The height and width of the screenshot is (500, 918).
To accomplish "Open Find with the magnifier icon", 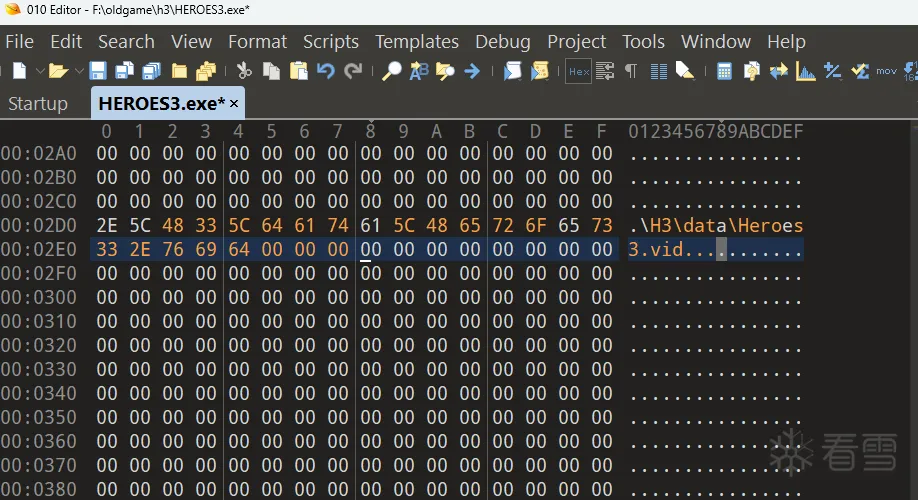I will (392, 71).
